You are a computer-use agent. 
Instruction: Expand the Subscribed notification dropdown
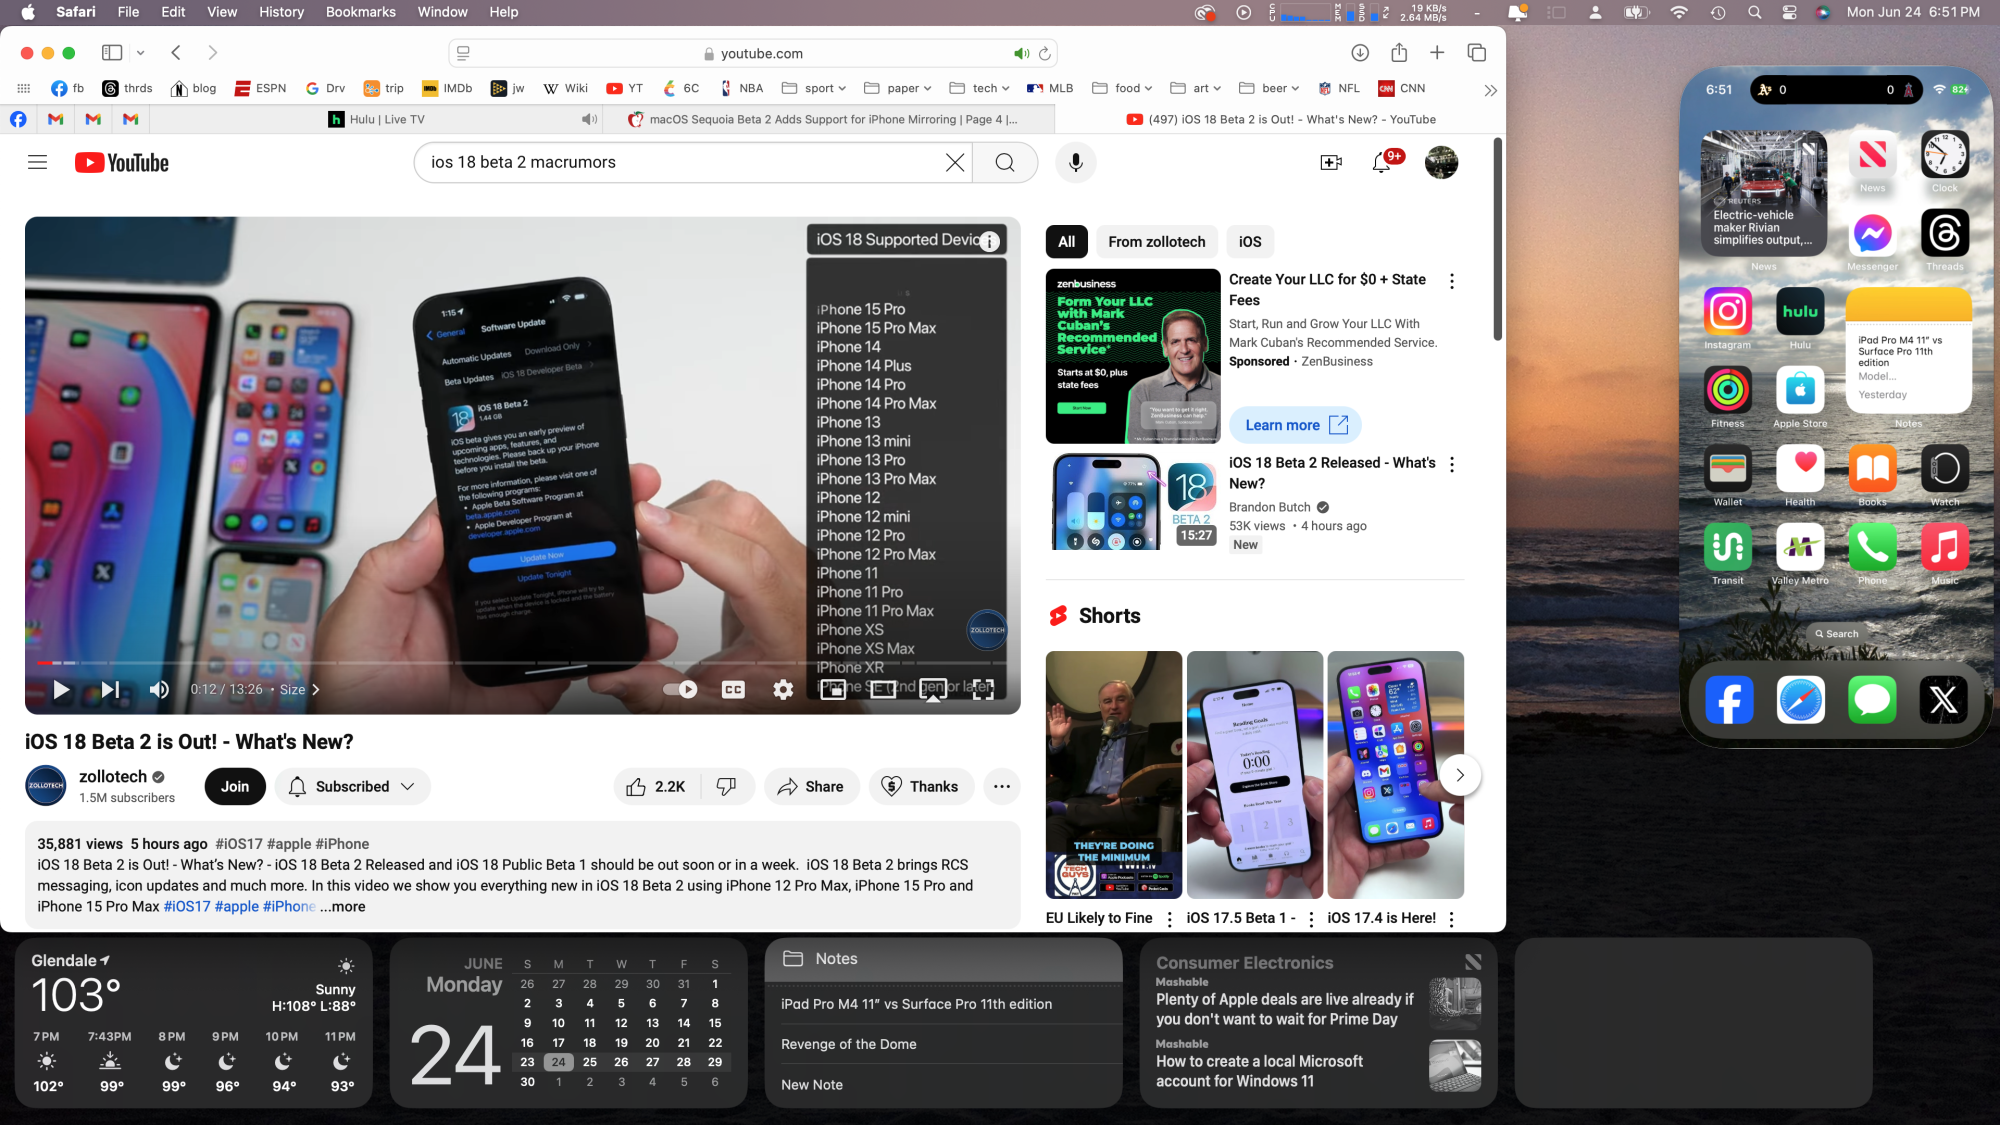(x=352, y=787)
